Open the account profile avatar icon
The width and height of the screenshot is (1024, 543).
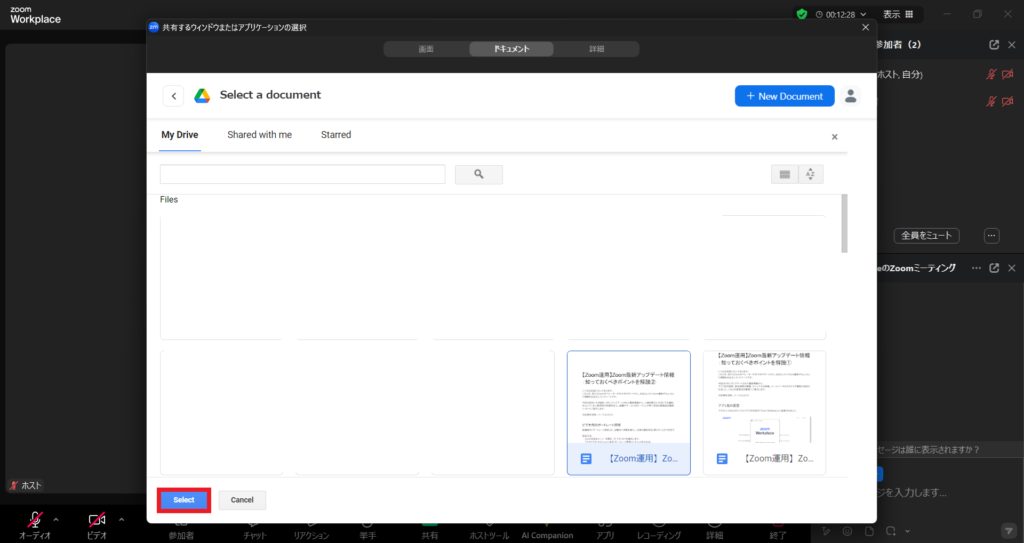tap(851, 96)
